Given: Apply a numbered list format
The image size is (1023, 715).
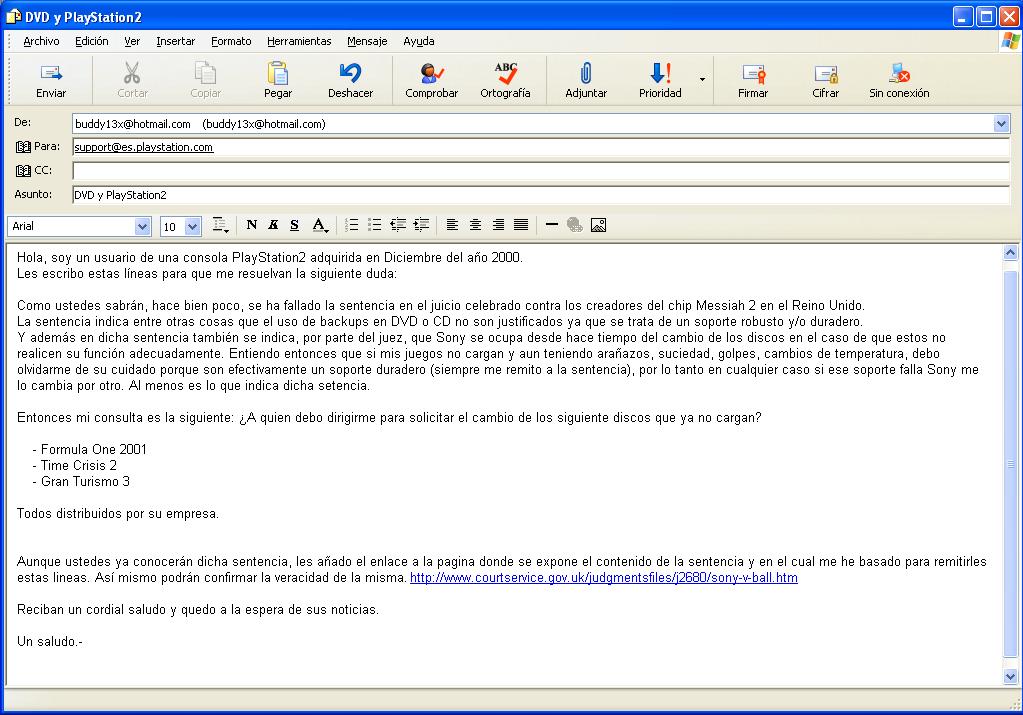Looking at the screenshot, I should [x=352, y=225].
